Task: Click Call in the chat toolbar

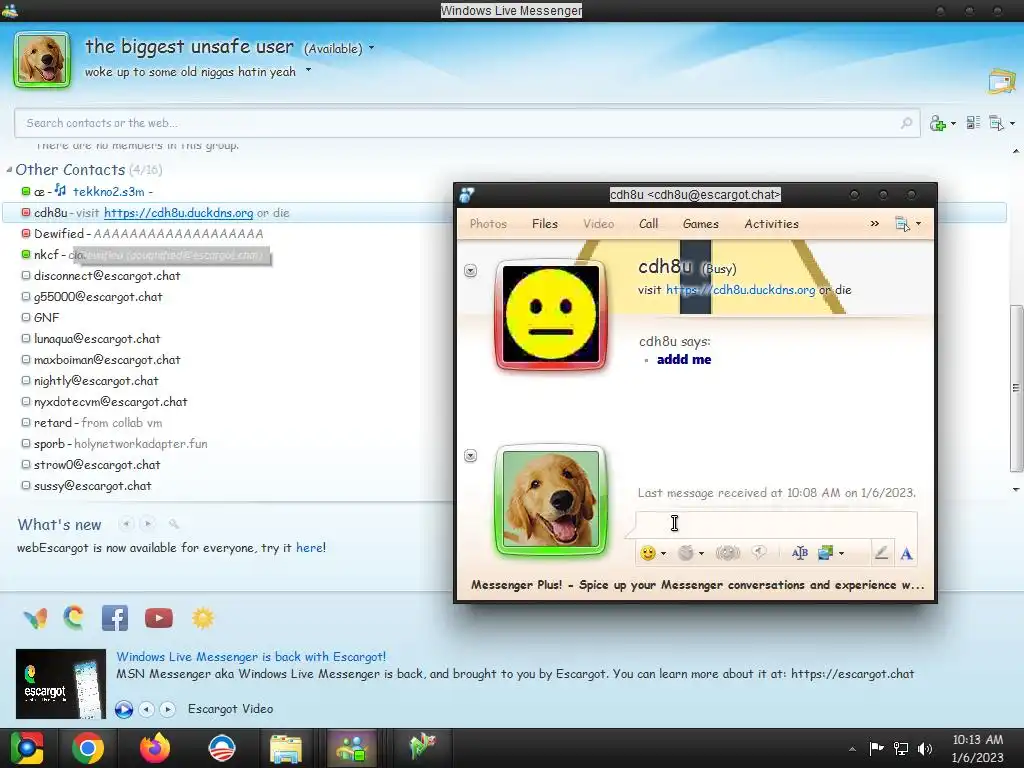Action: [648, 223]
